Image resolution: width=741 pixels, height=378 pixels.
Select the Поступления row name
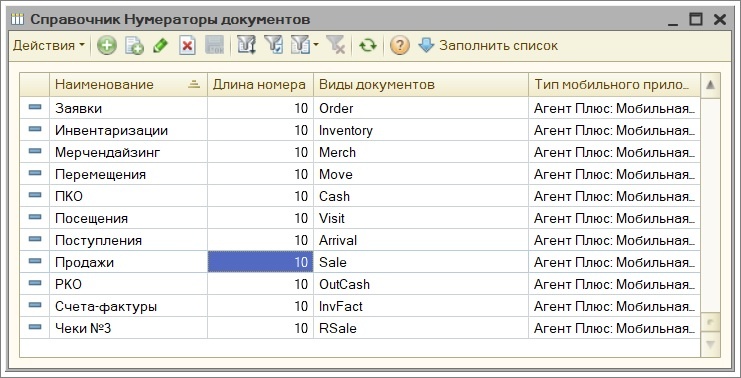[98, 241]
